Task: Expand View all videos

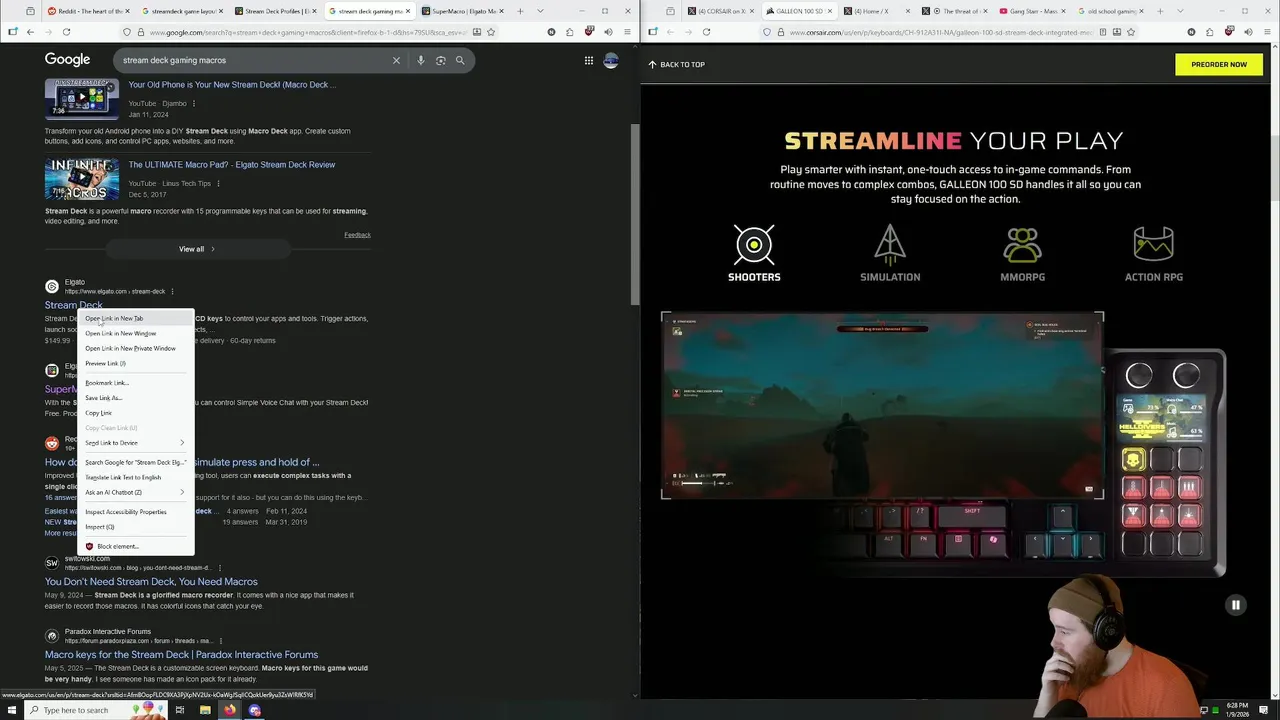Action: tap(196, 249)
